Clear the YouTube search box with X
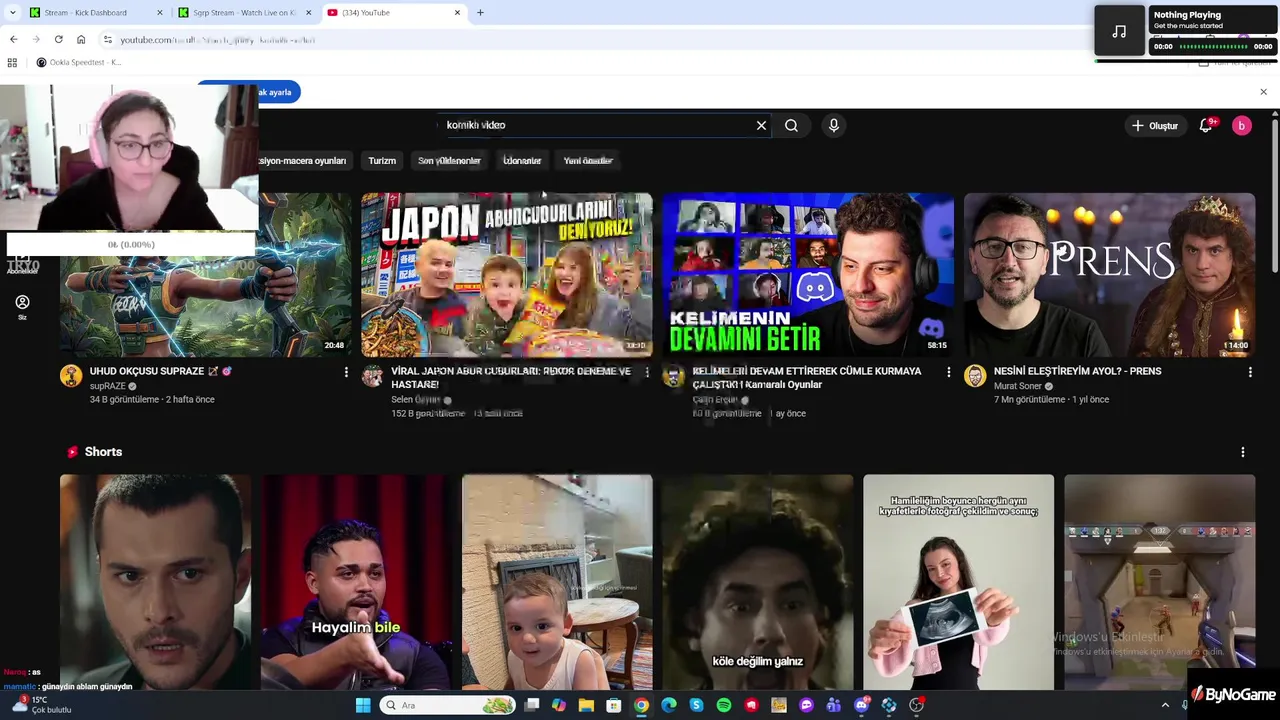This screenshot has height=720, width=1280. pyautogui.click(x=761, y=125)
